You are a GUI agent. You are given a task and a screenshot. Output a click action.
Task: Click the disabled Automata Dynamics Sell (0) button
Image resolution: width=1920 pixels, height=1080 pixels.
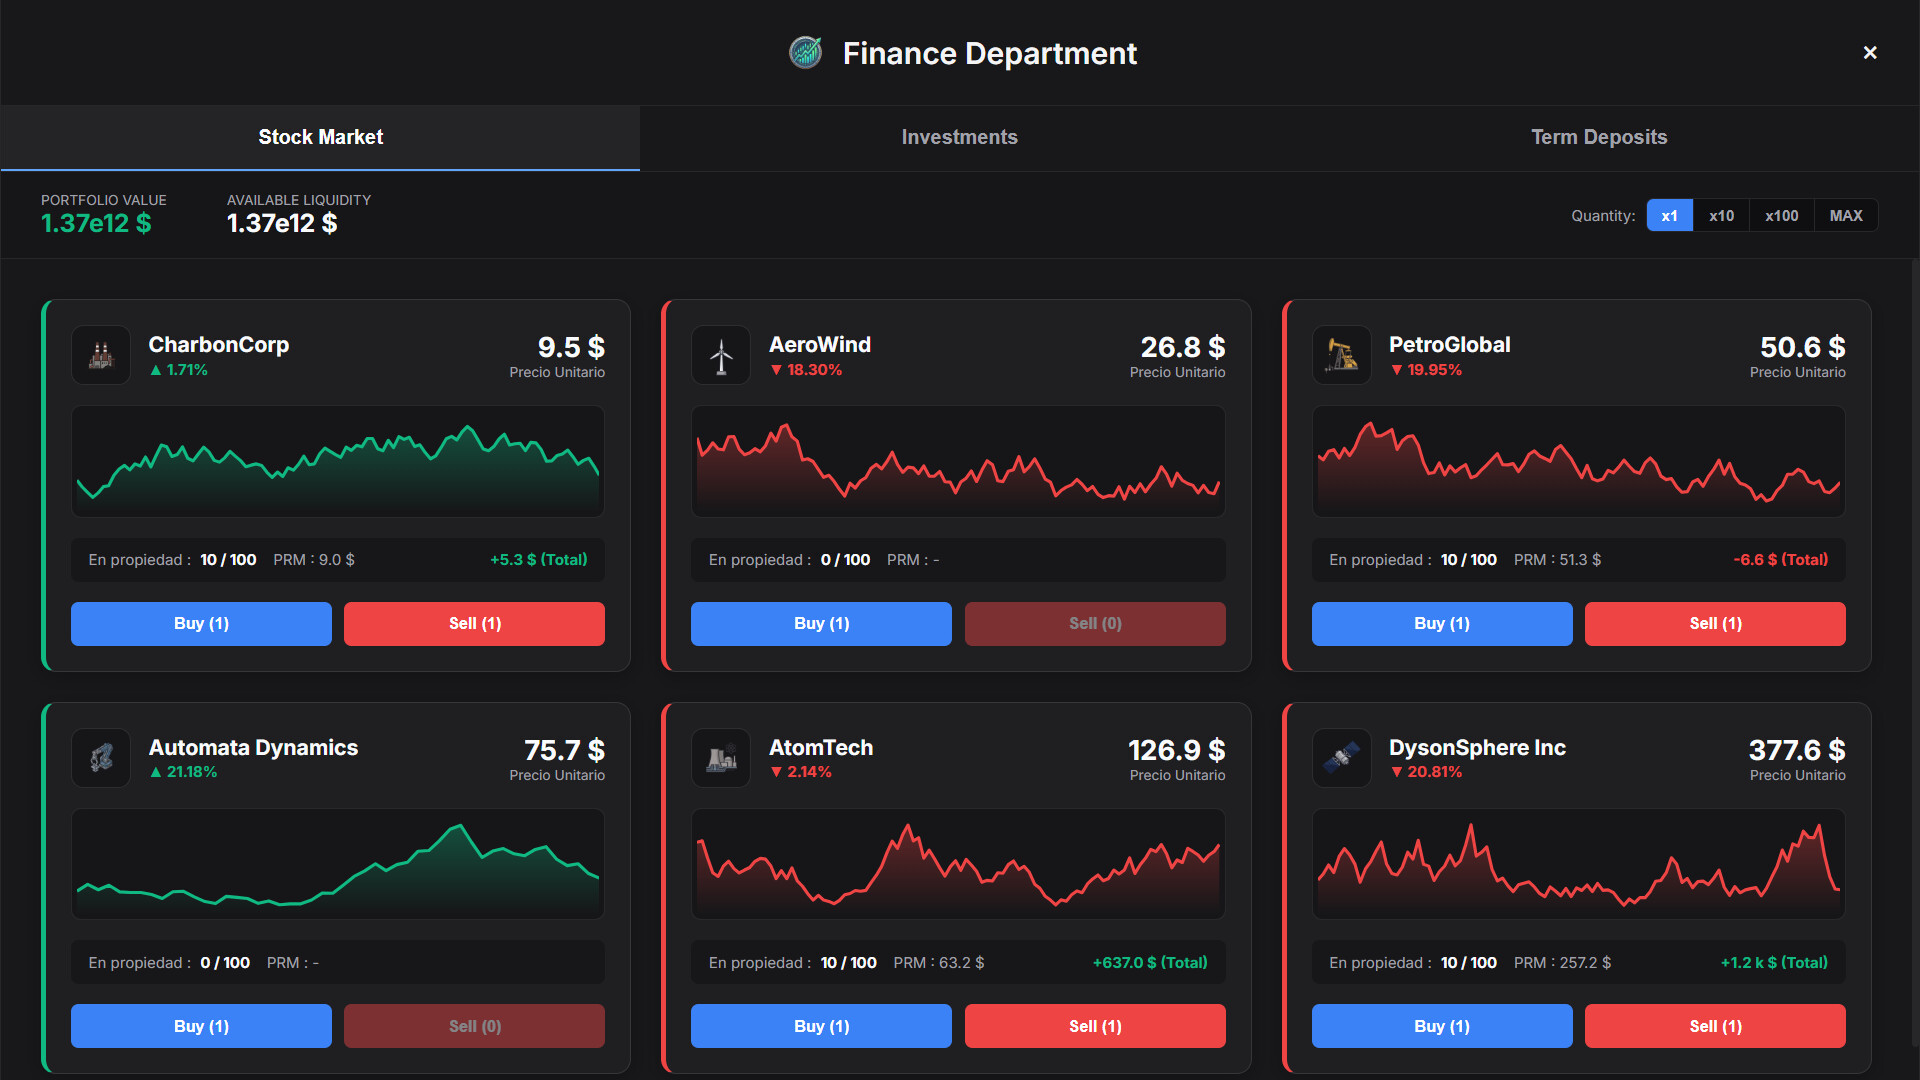[x=475, y=1026]
